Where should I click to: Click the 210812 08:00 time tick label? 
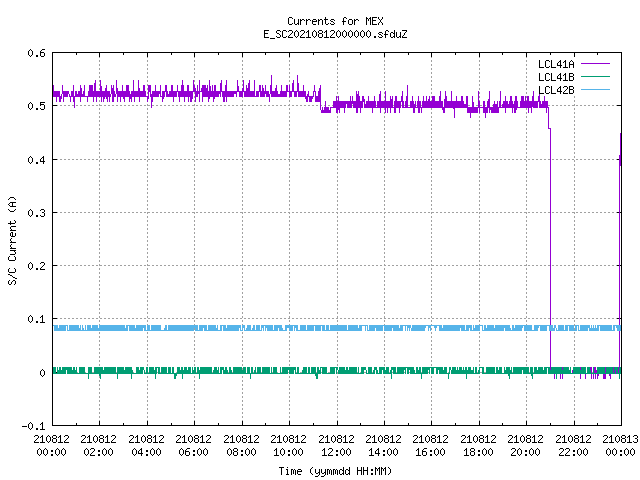[241, 445]
